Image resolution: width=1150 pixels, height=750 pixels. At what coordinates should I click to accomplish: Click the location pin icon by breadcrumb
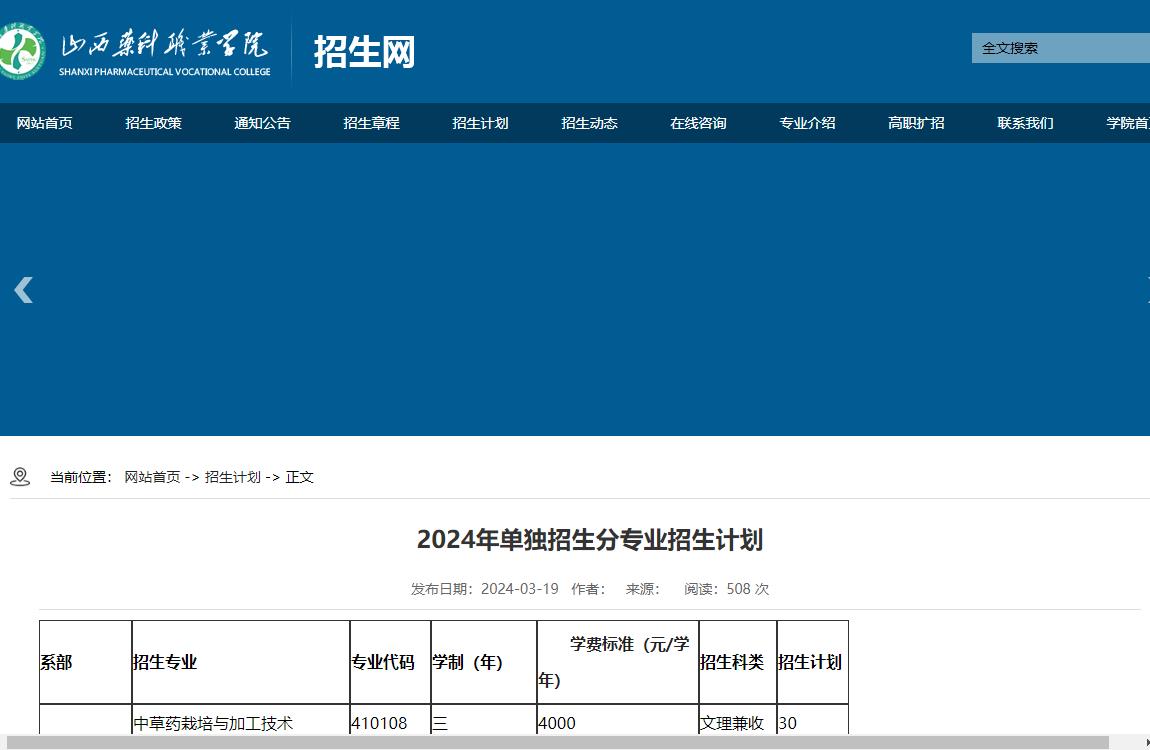coord(20,477)
